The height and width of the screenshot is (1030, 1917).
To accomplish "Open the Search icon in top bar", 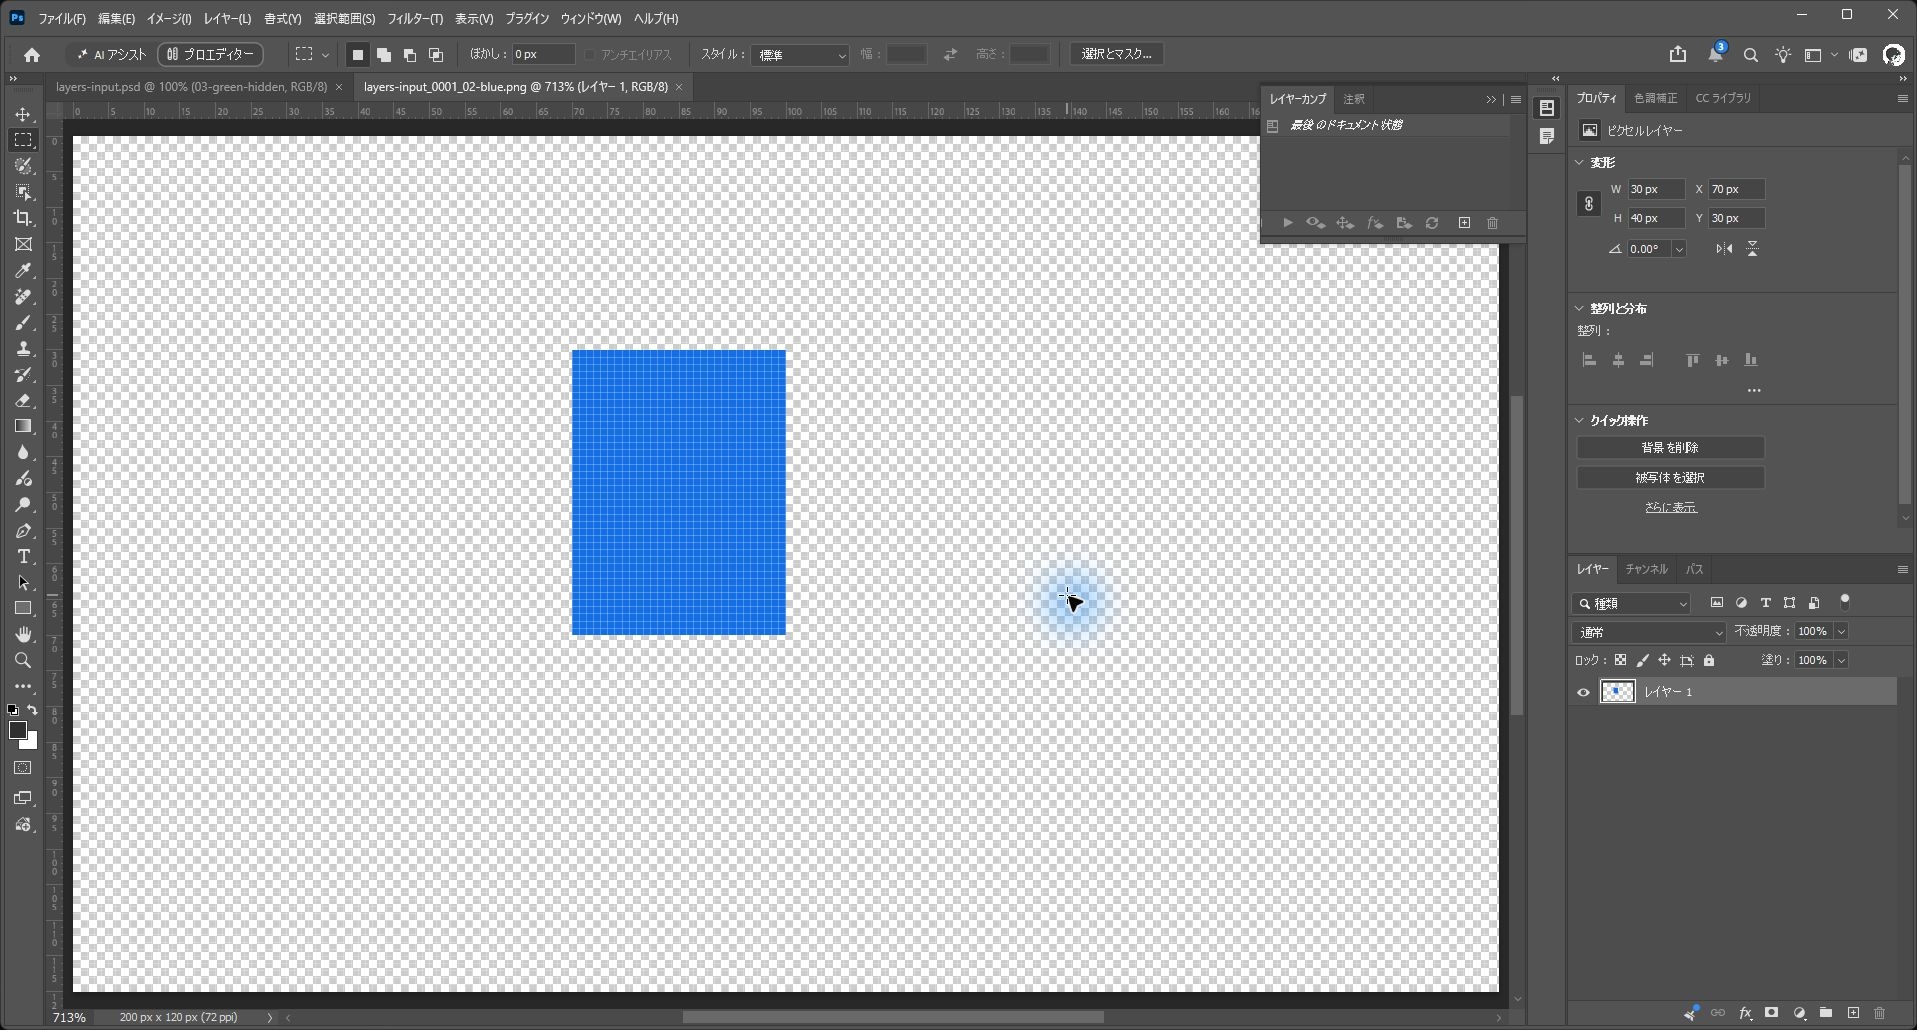I will [x=1750, y=55].
